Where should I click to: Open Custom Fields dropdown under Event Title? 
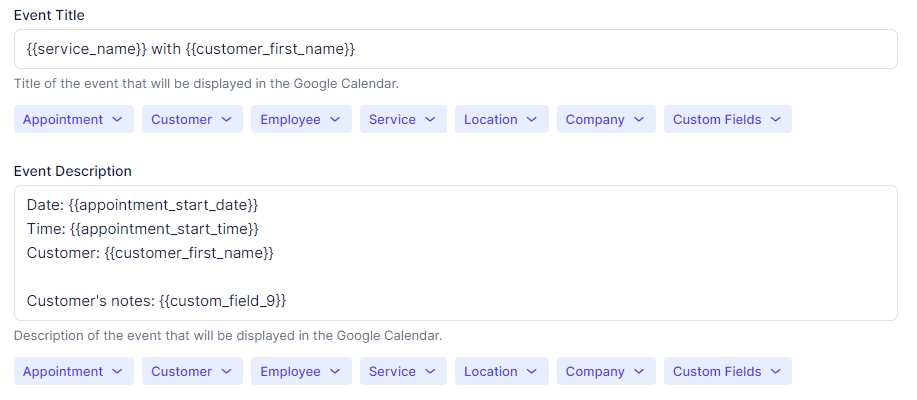(x=727, y=120)
